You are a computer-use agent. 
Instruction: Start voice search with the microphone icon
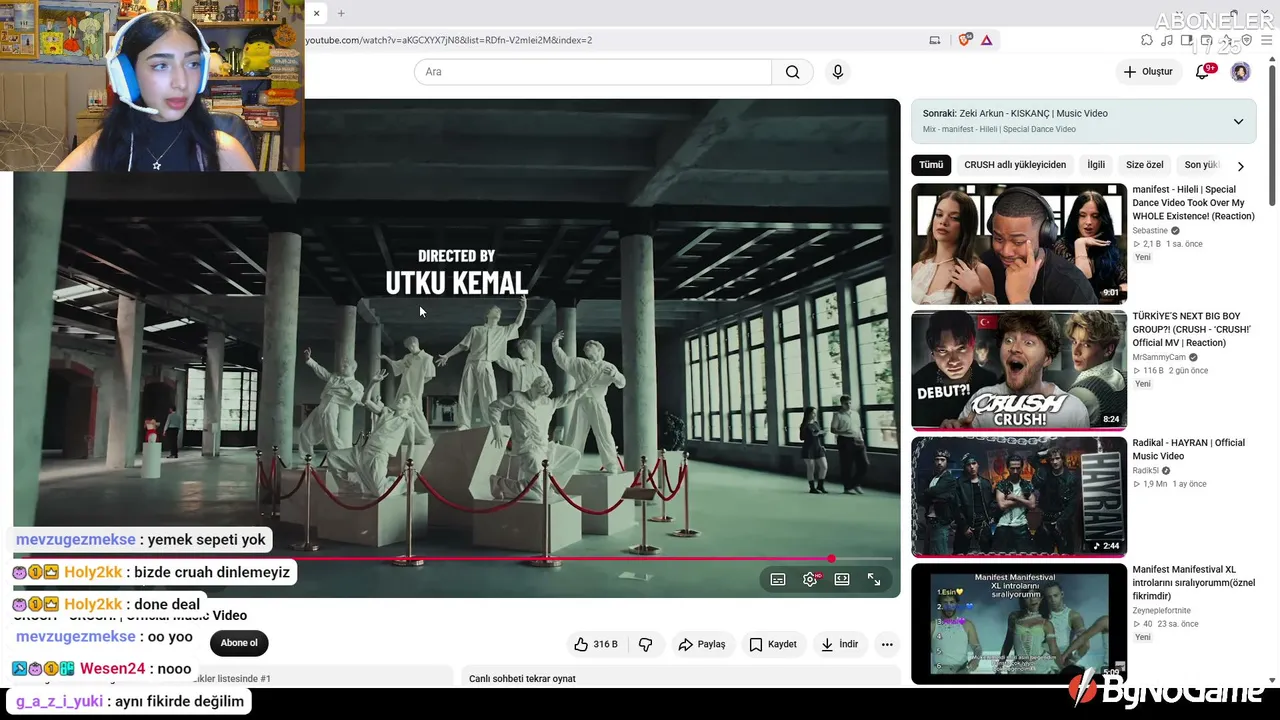(838, 72)
